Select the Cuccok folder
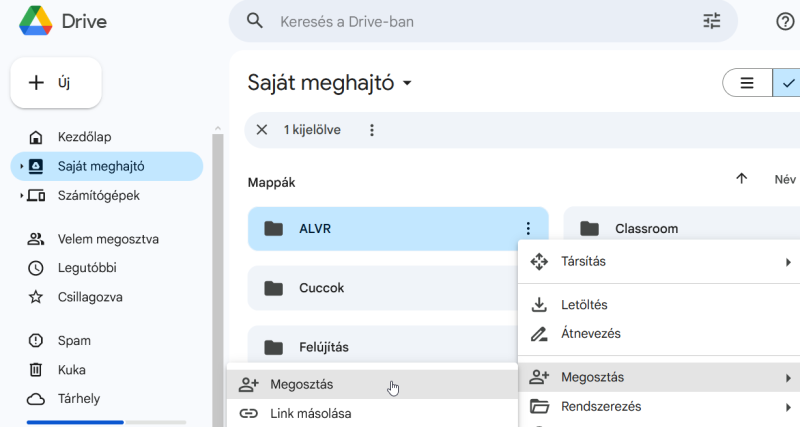This screenshot has height=427, width=800. [383, 288]
